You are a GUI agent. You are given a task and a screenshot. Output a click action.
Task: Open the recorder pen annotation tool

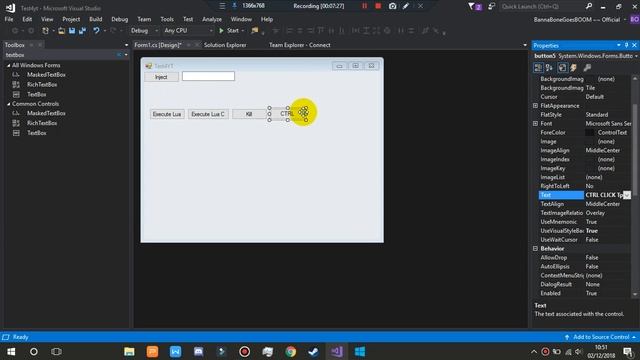coord(406,6)
